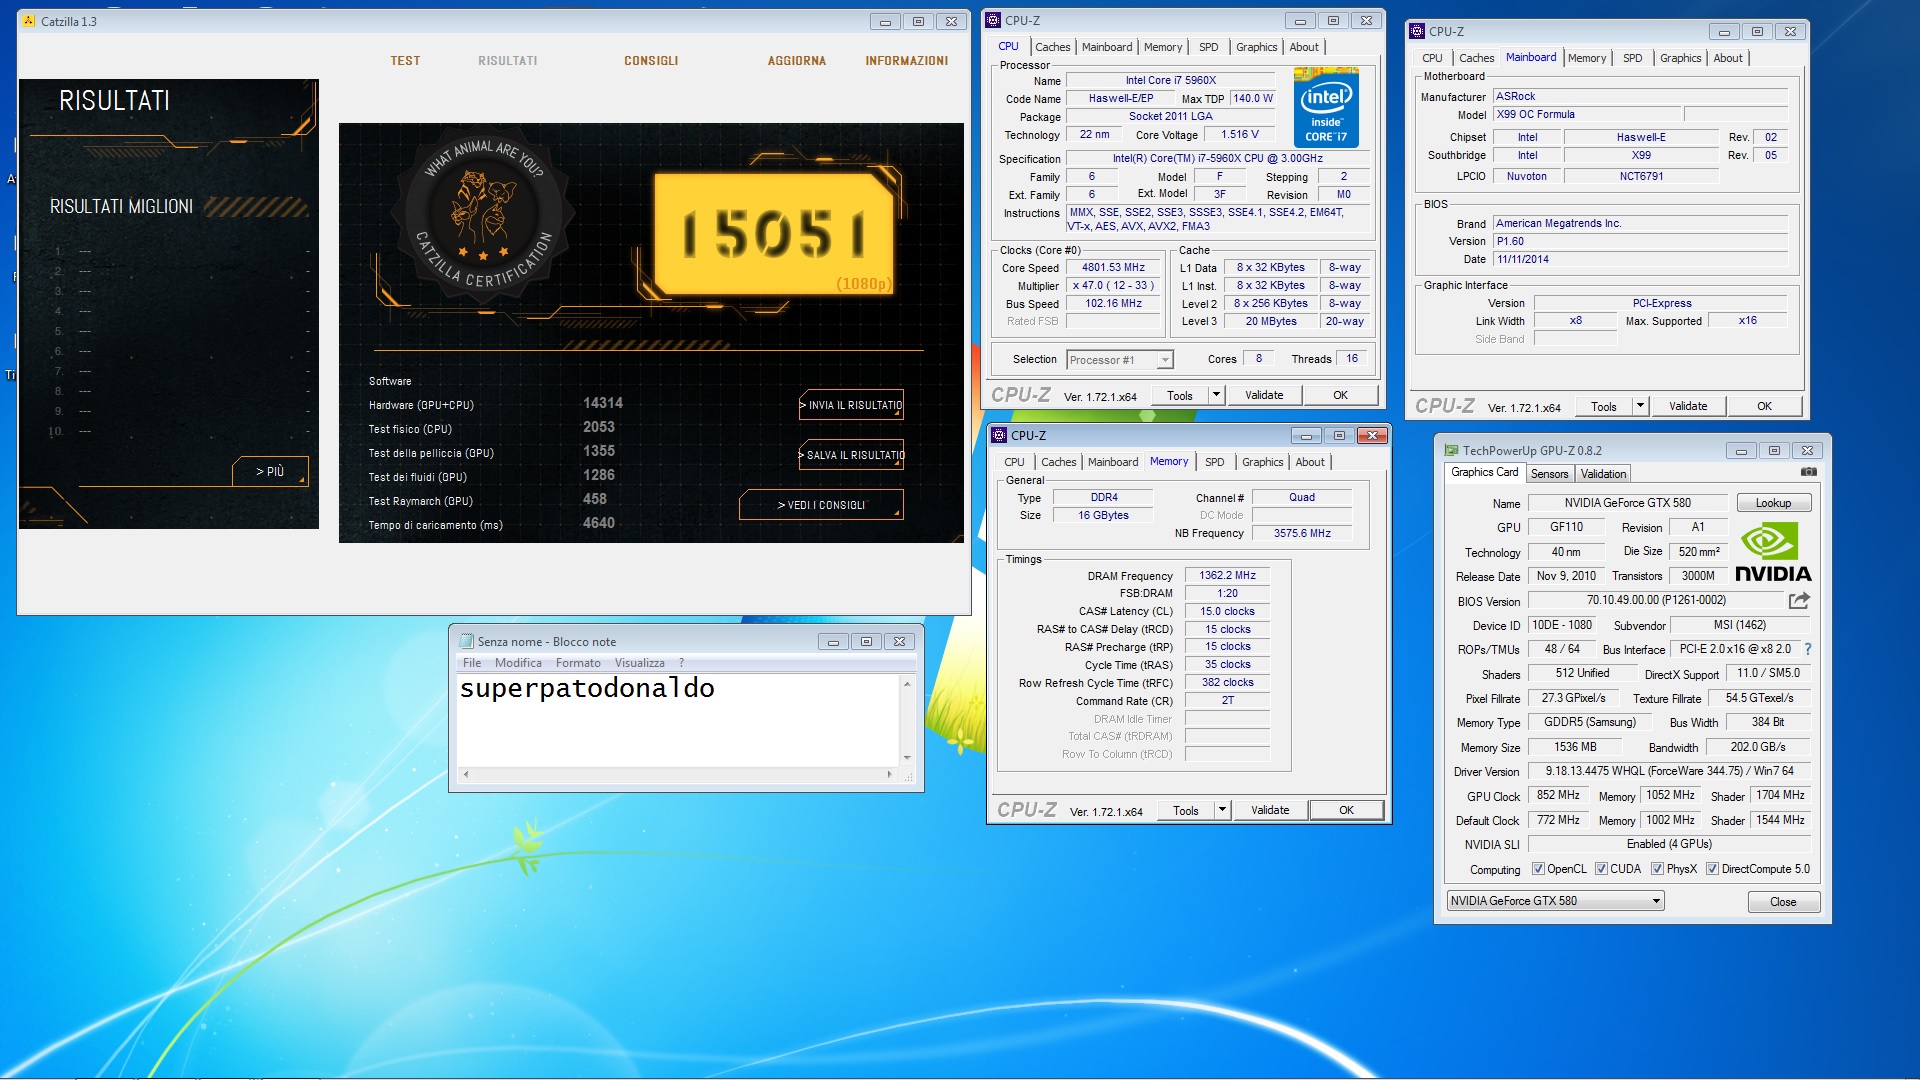Click the Notepad horizontal scrollbar
This screenshot has height=1080, width=1920.
tap(677, 774)
